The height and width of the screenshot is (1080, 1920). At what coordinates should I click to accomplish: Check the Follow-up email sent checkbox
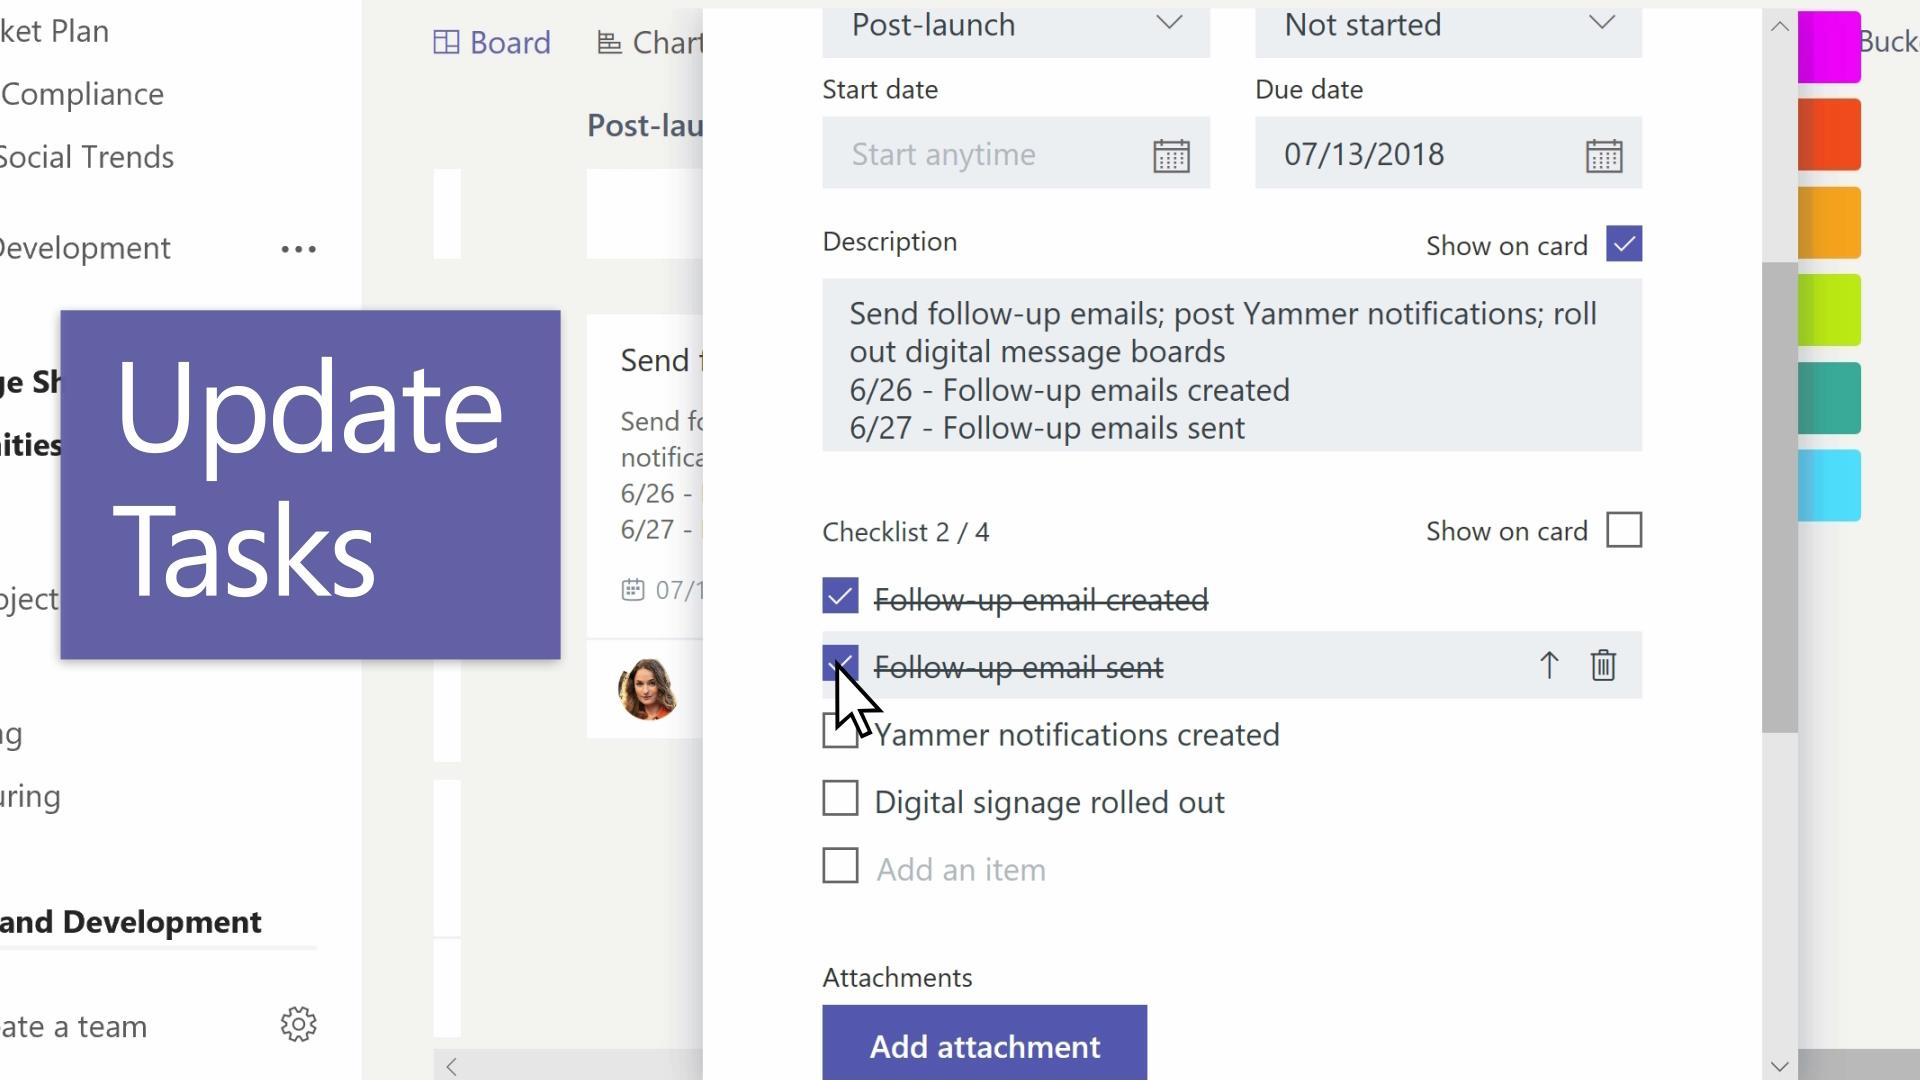pos(839,666)
